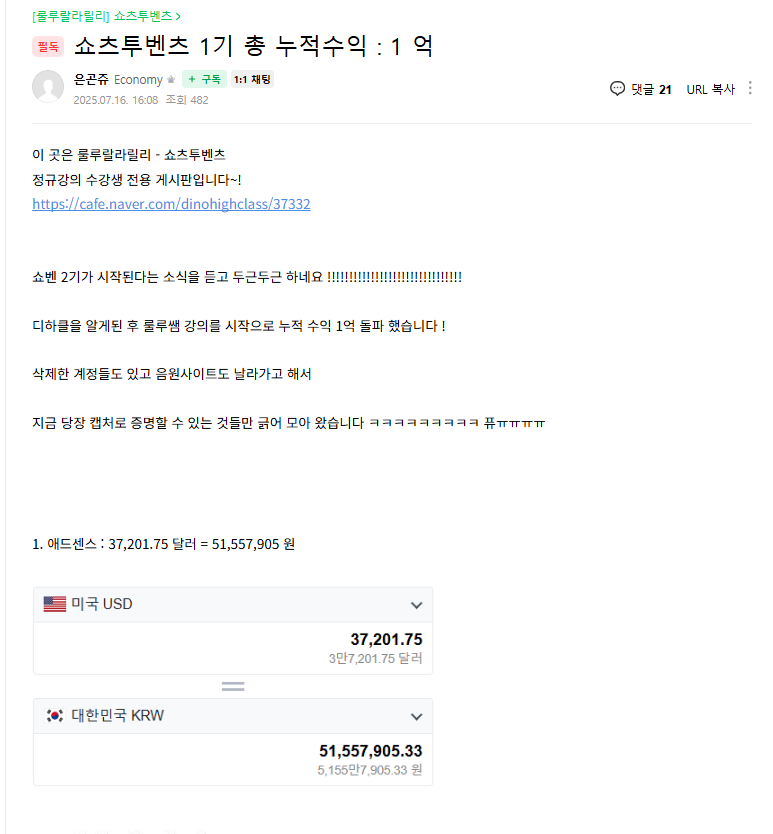Click the 필독 badge beside the title

pos(48,47)
